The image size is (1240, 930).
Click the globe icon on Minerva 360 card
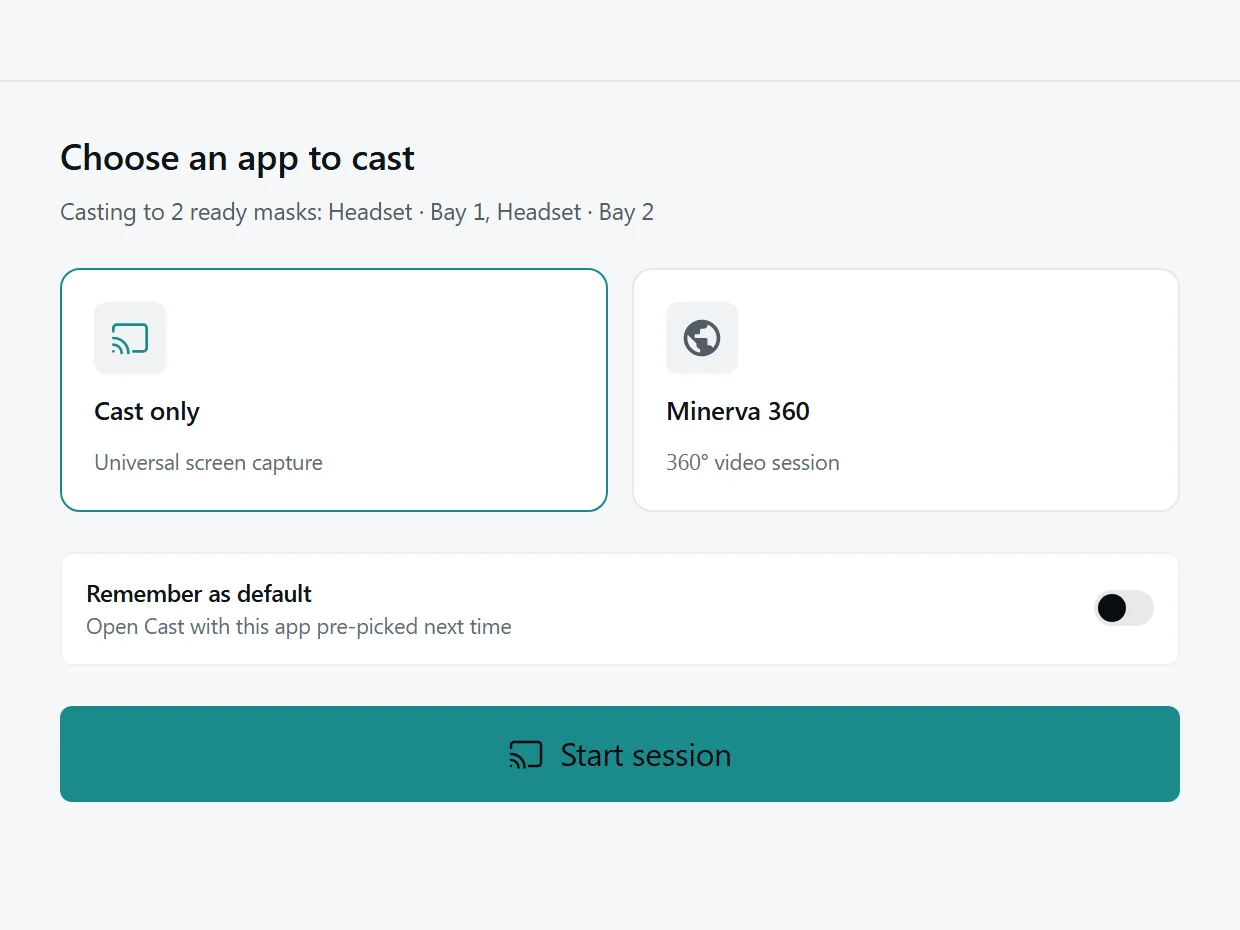coord(702,338)
